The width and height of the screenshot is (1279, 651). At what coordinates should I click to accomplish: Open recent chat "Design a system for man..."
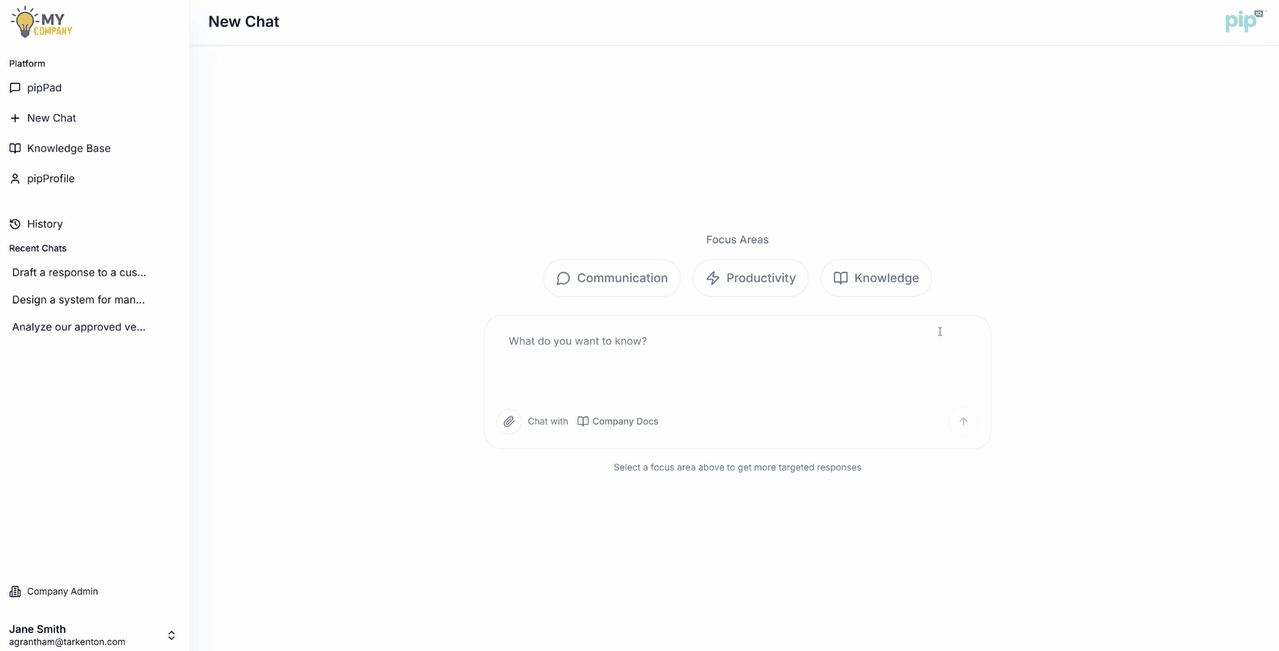(78, 299)
